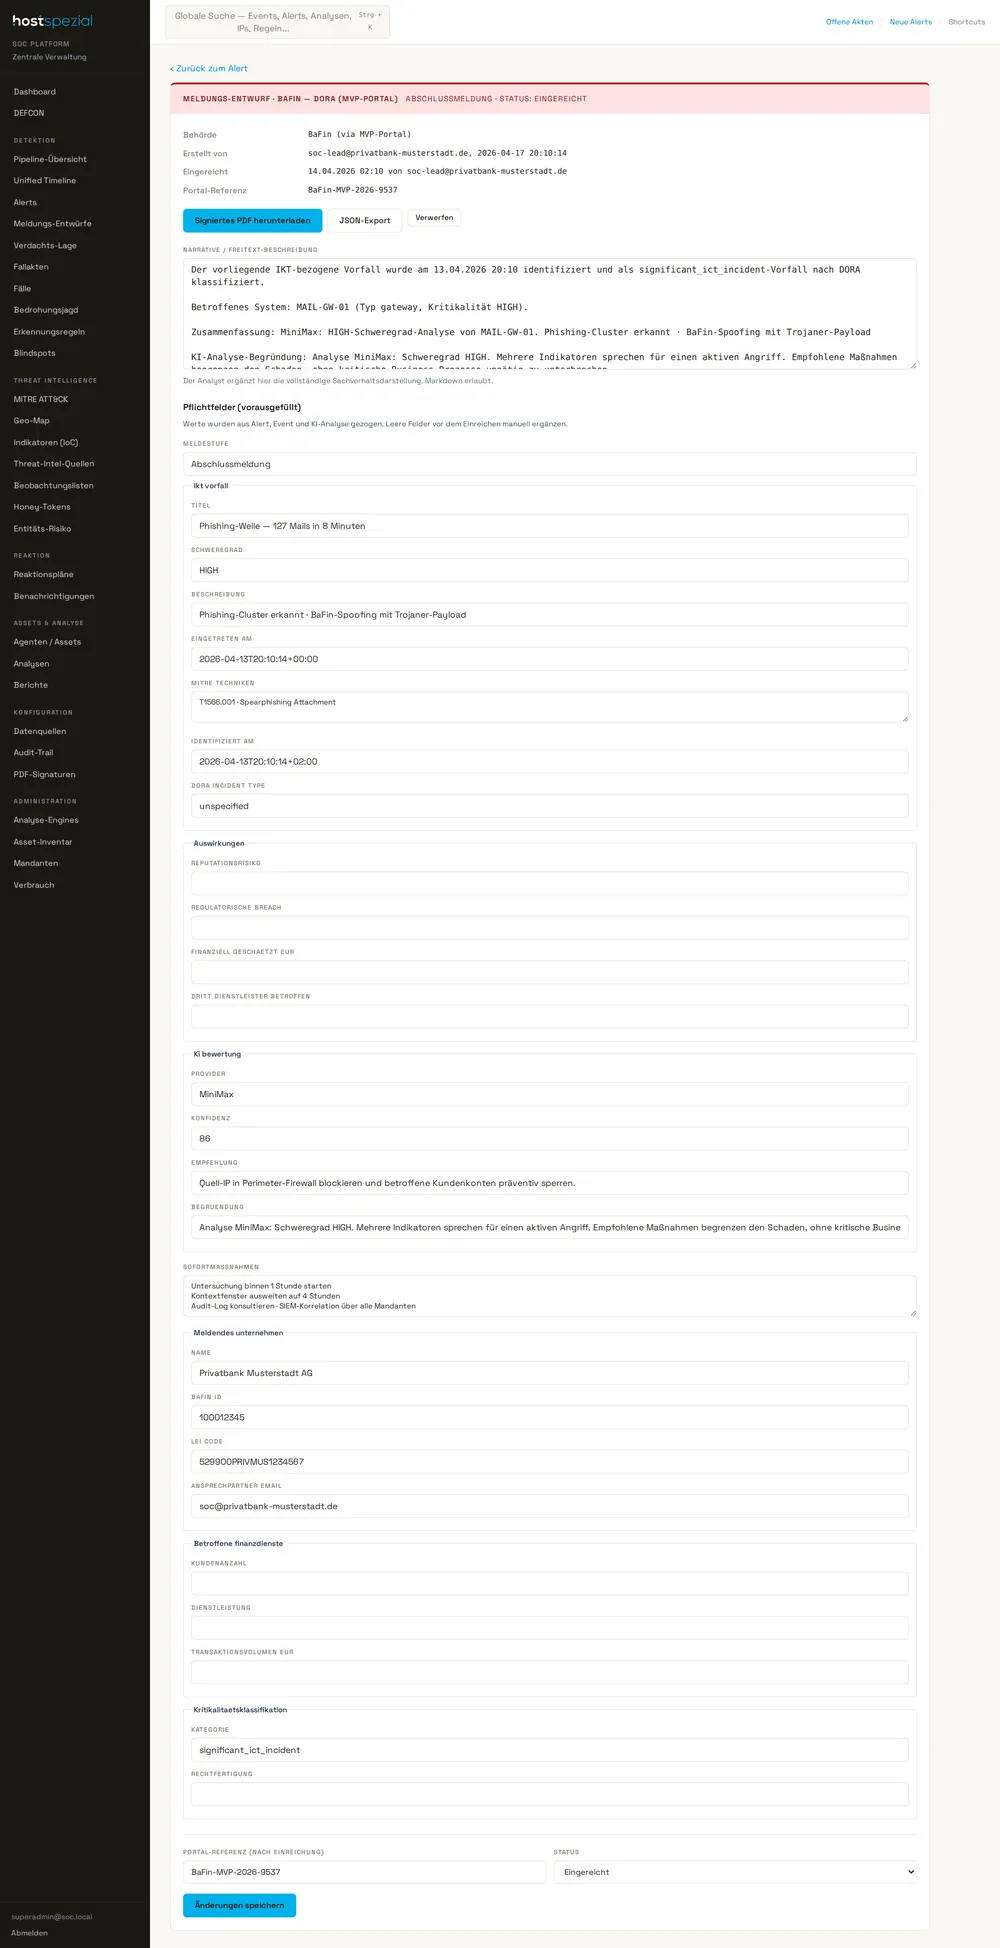
Task: Open Analysen in sidebar
Action: 31,664
